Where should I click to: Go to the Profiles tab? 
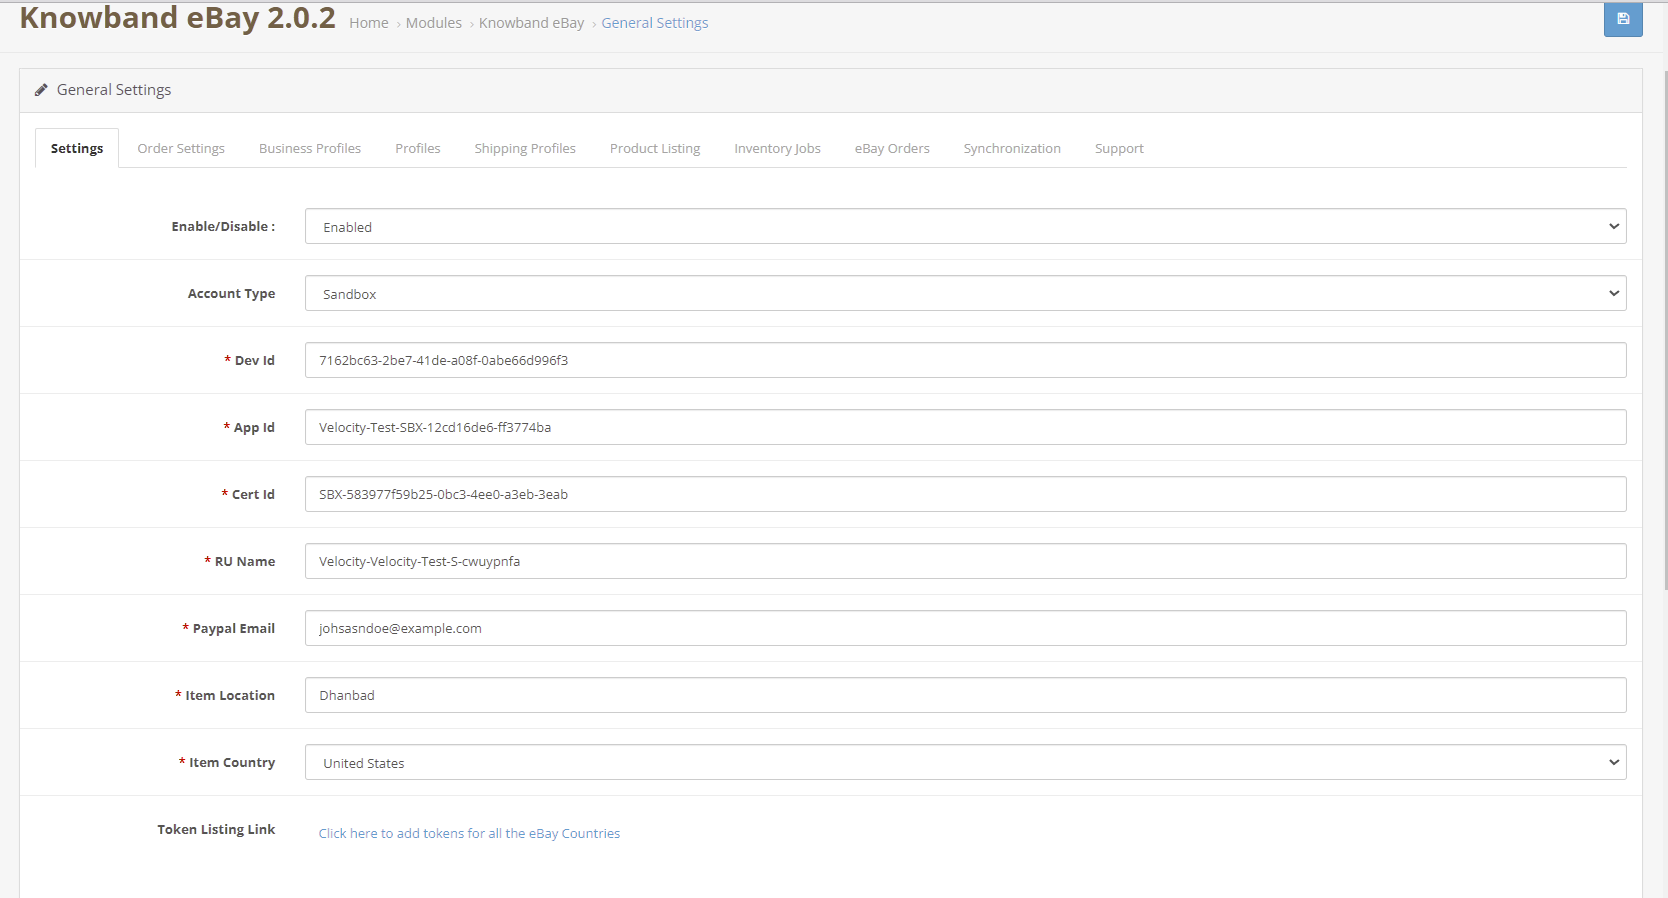pyautogui.click(x=418, y=148)
